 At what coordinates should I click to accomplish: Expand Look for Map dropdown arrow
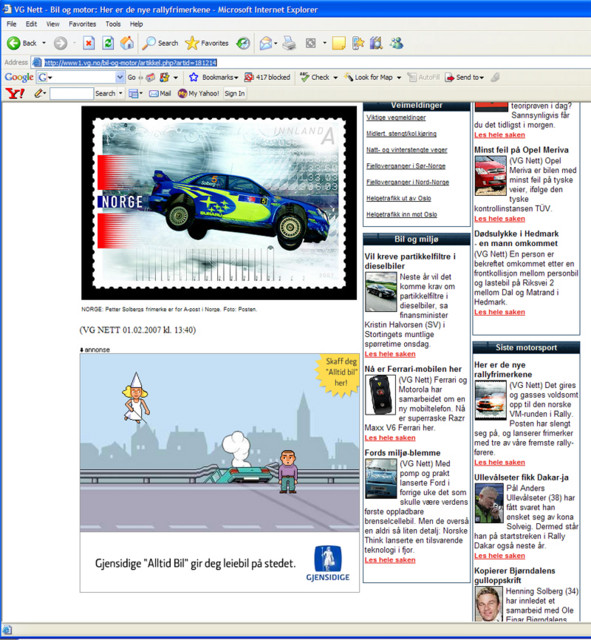pos(399,78)
